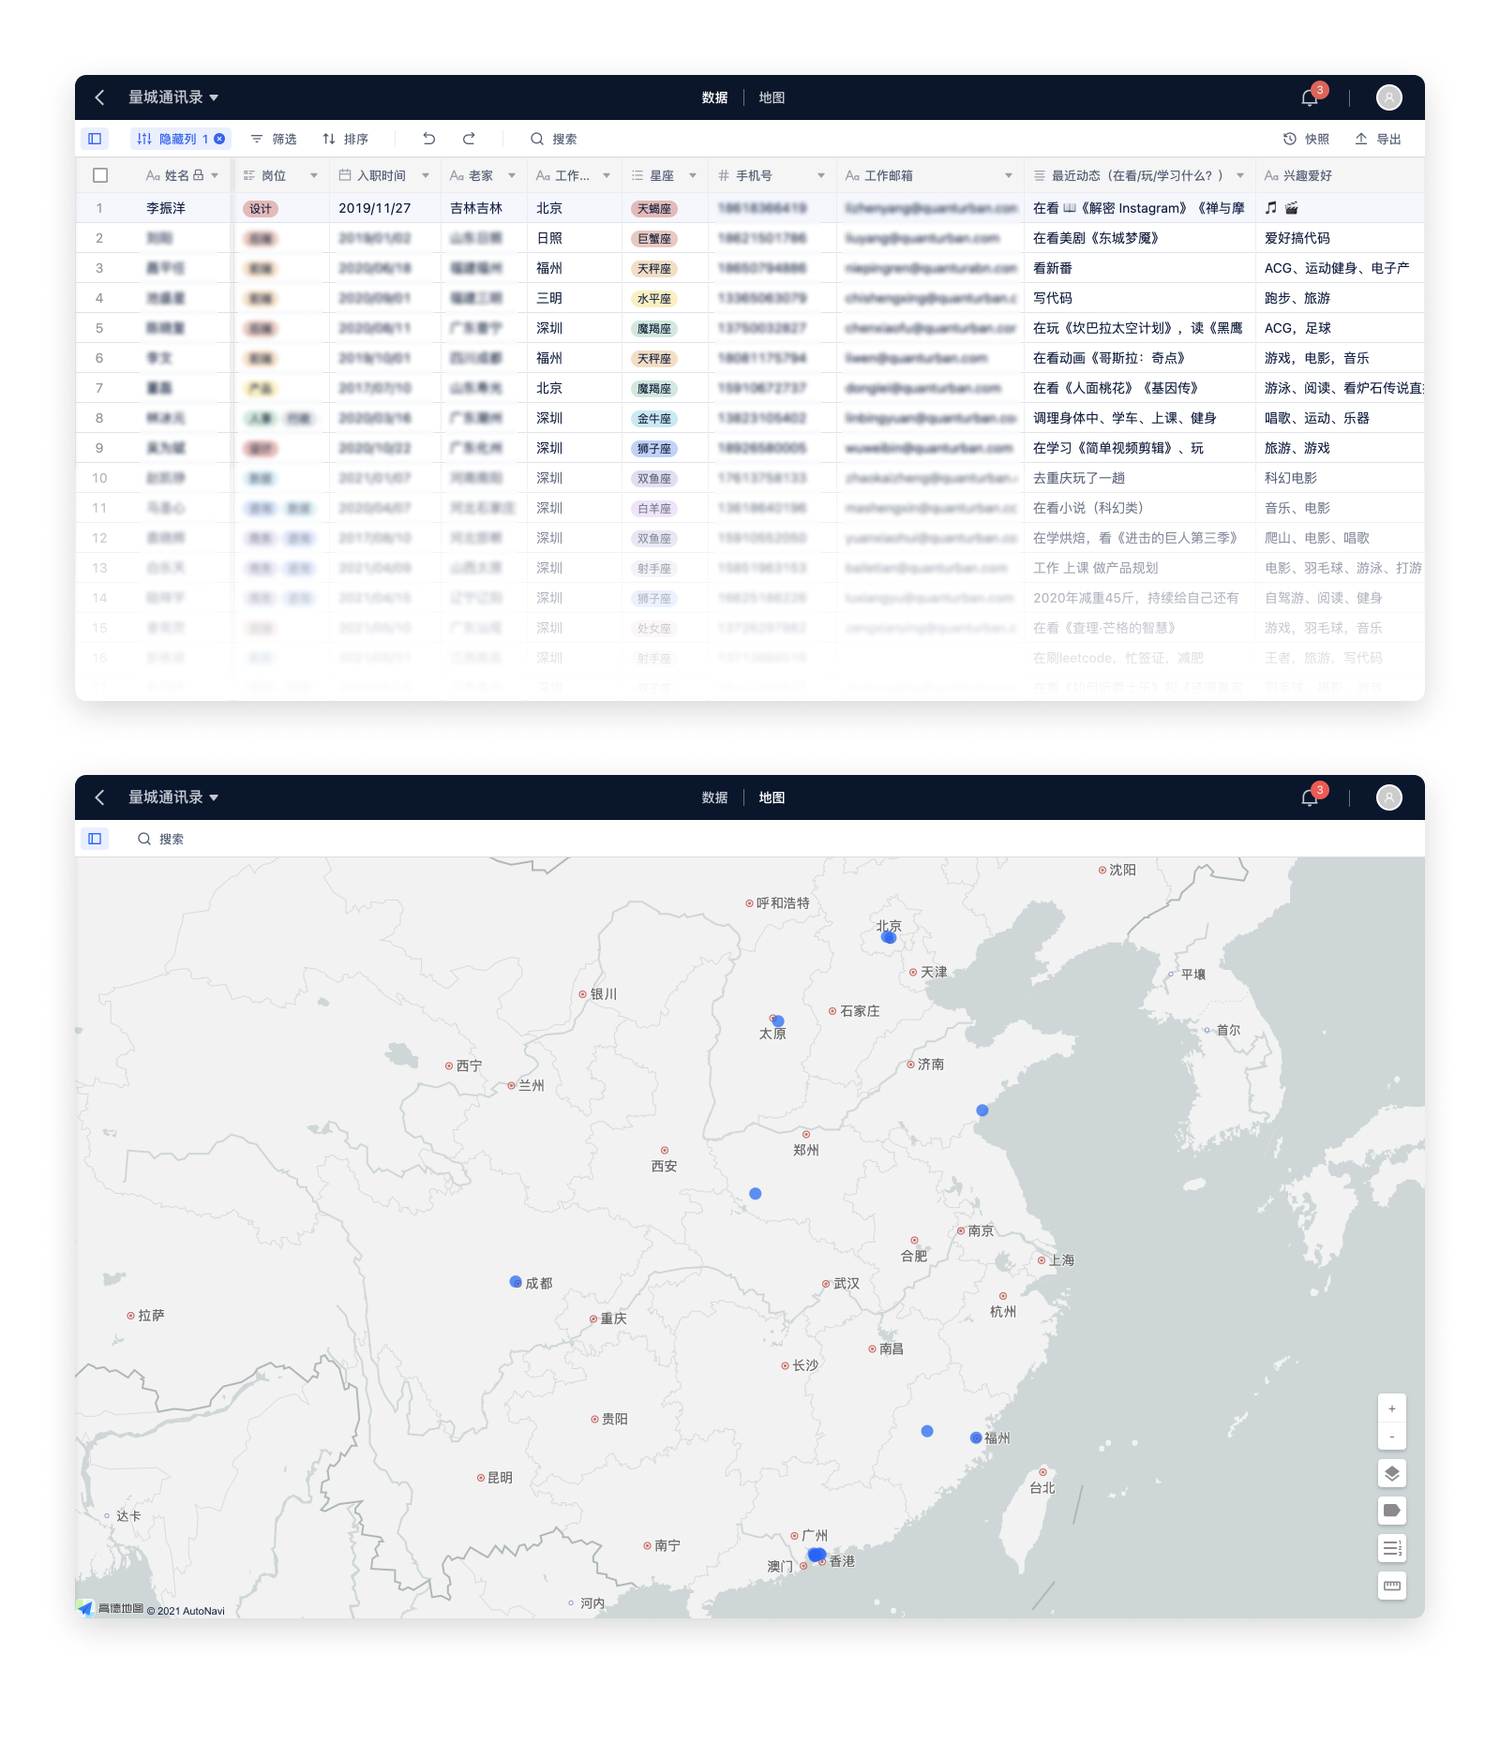Open map list view control
The image size is (1500, 1743).
(x=1391, y=1548)
